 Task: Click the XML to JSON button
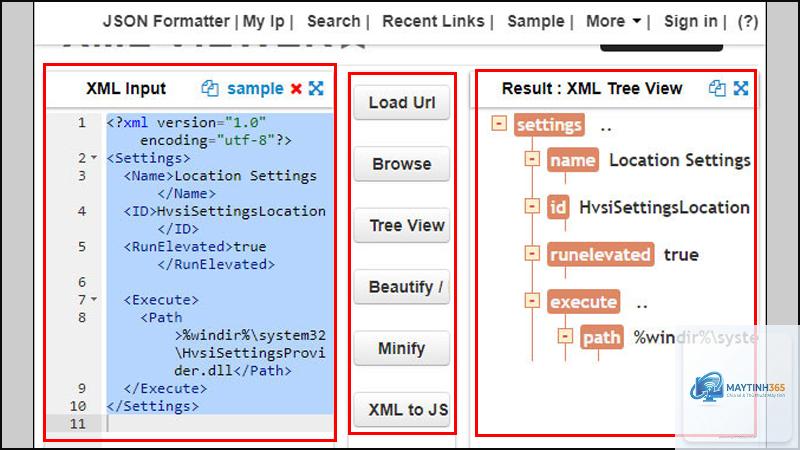pyautogui.click(x=402, y=409)
